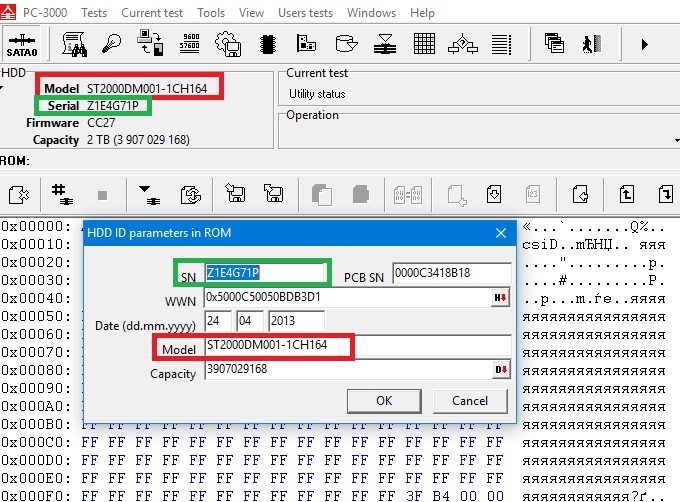680x502 pixels.
Task: Click the running man exit icon
Action: click(592, 44)
